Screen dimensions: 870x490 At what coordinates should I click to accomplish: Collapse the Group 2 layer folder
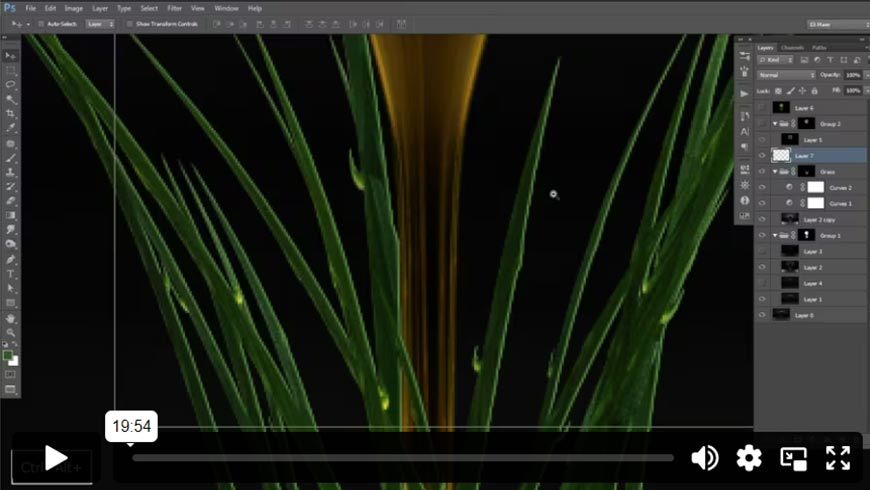[x=775, y=124]
